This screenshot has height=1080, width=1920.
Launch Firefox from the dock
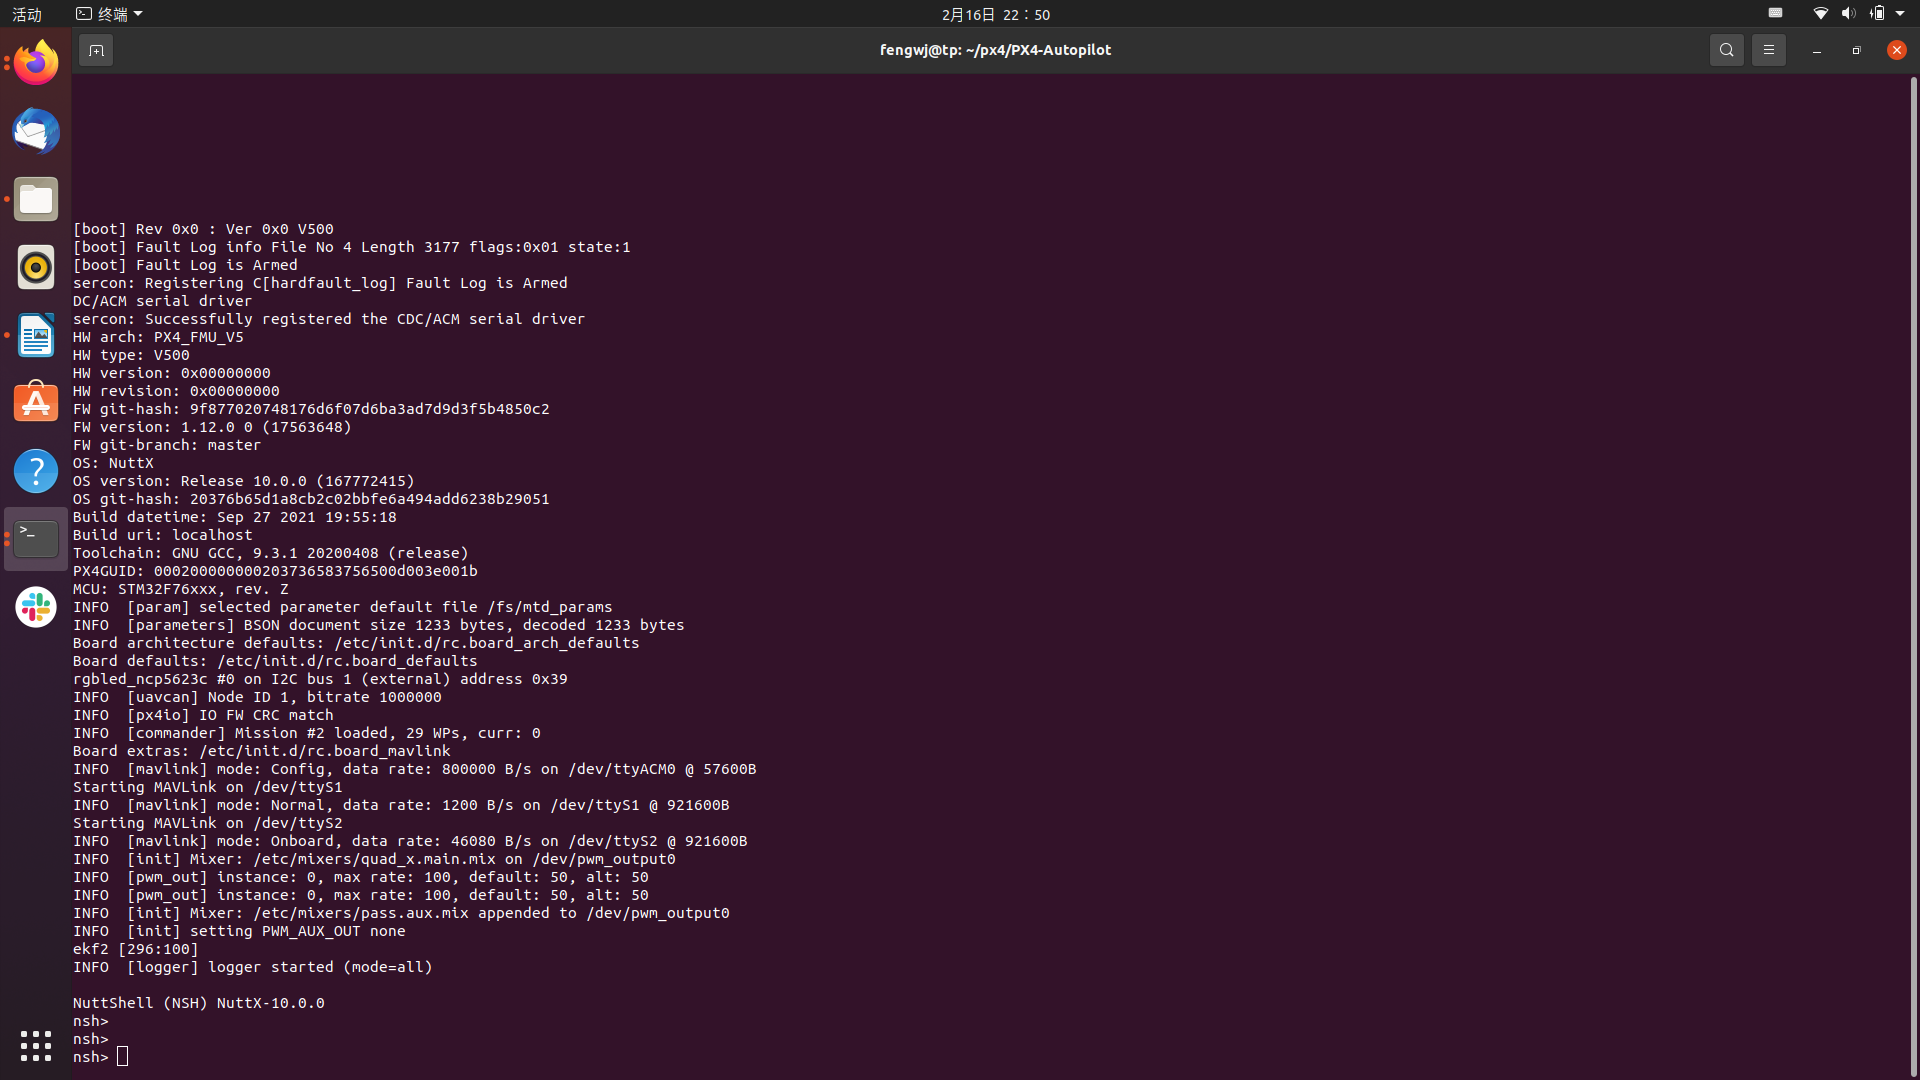pyautogui.click(x=36, y=64)
